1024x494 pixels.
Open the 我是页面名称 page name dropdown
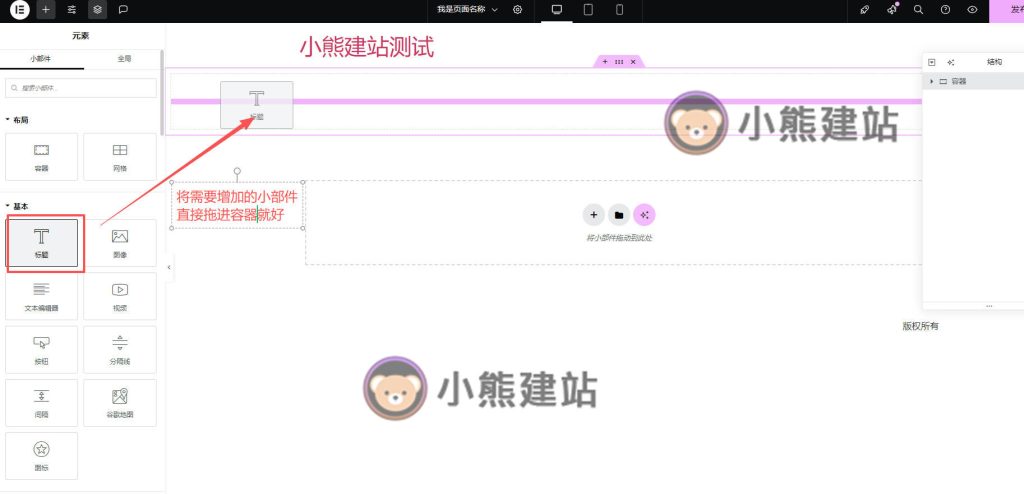point(467,9)
